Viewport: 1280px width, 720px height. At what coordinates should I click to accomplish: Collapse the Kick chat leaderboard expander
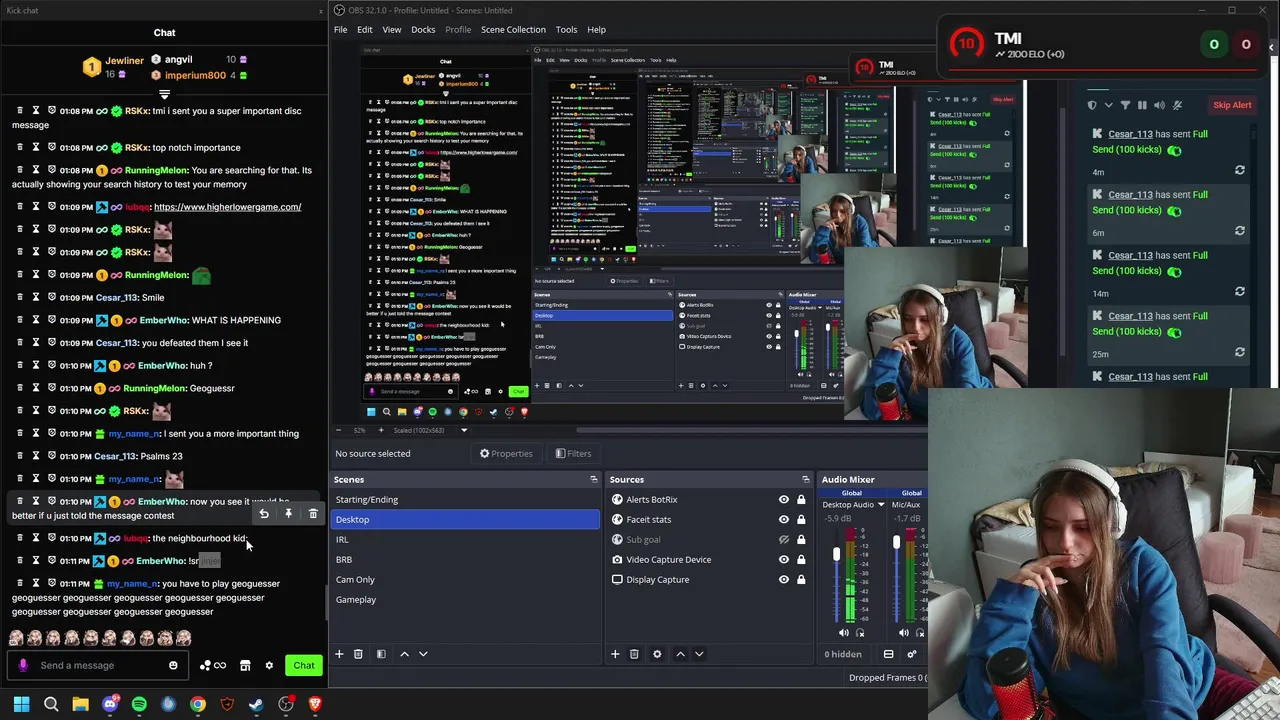tap(164, 95)
